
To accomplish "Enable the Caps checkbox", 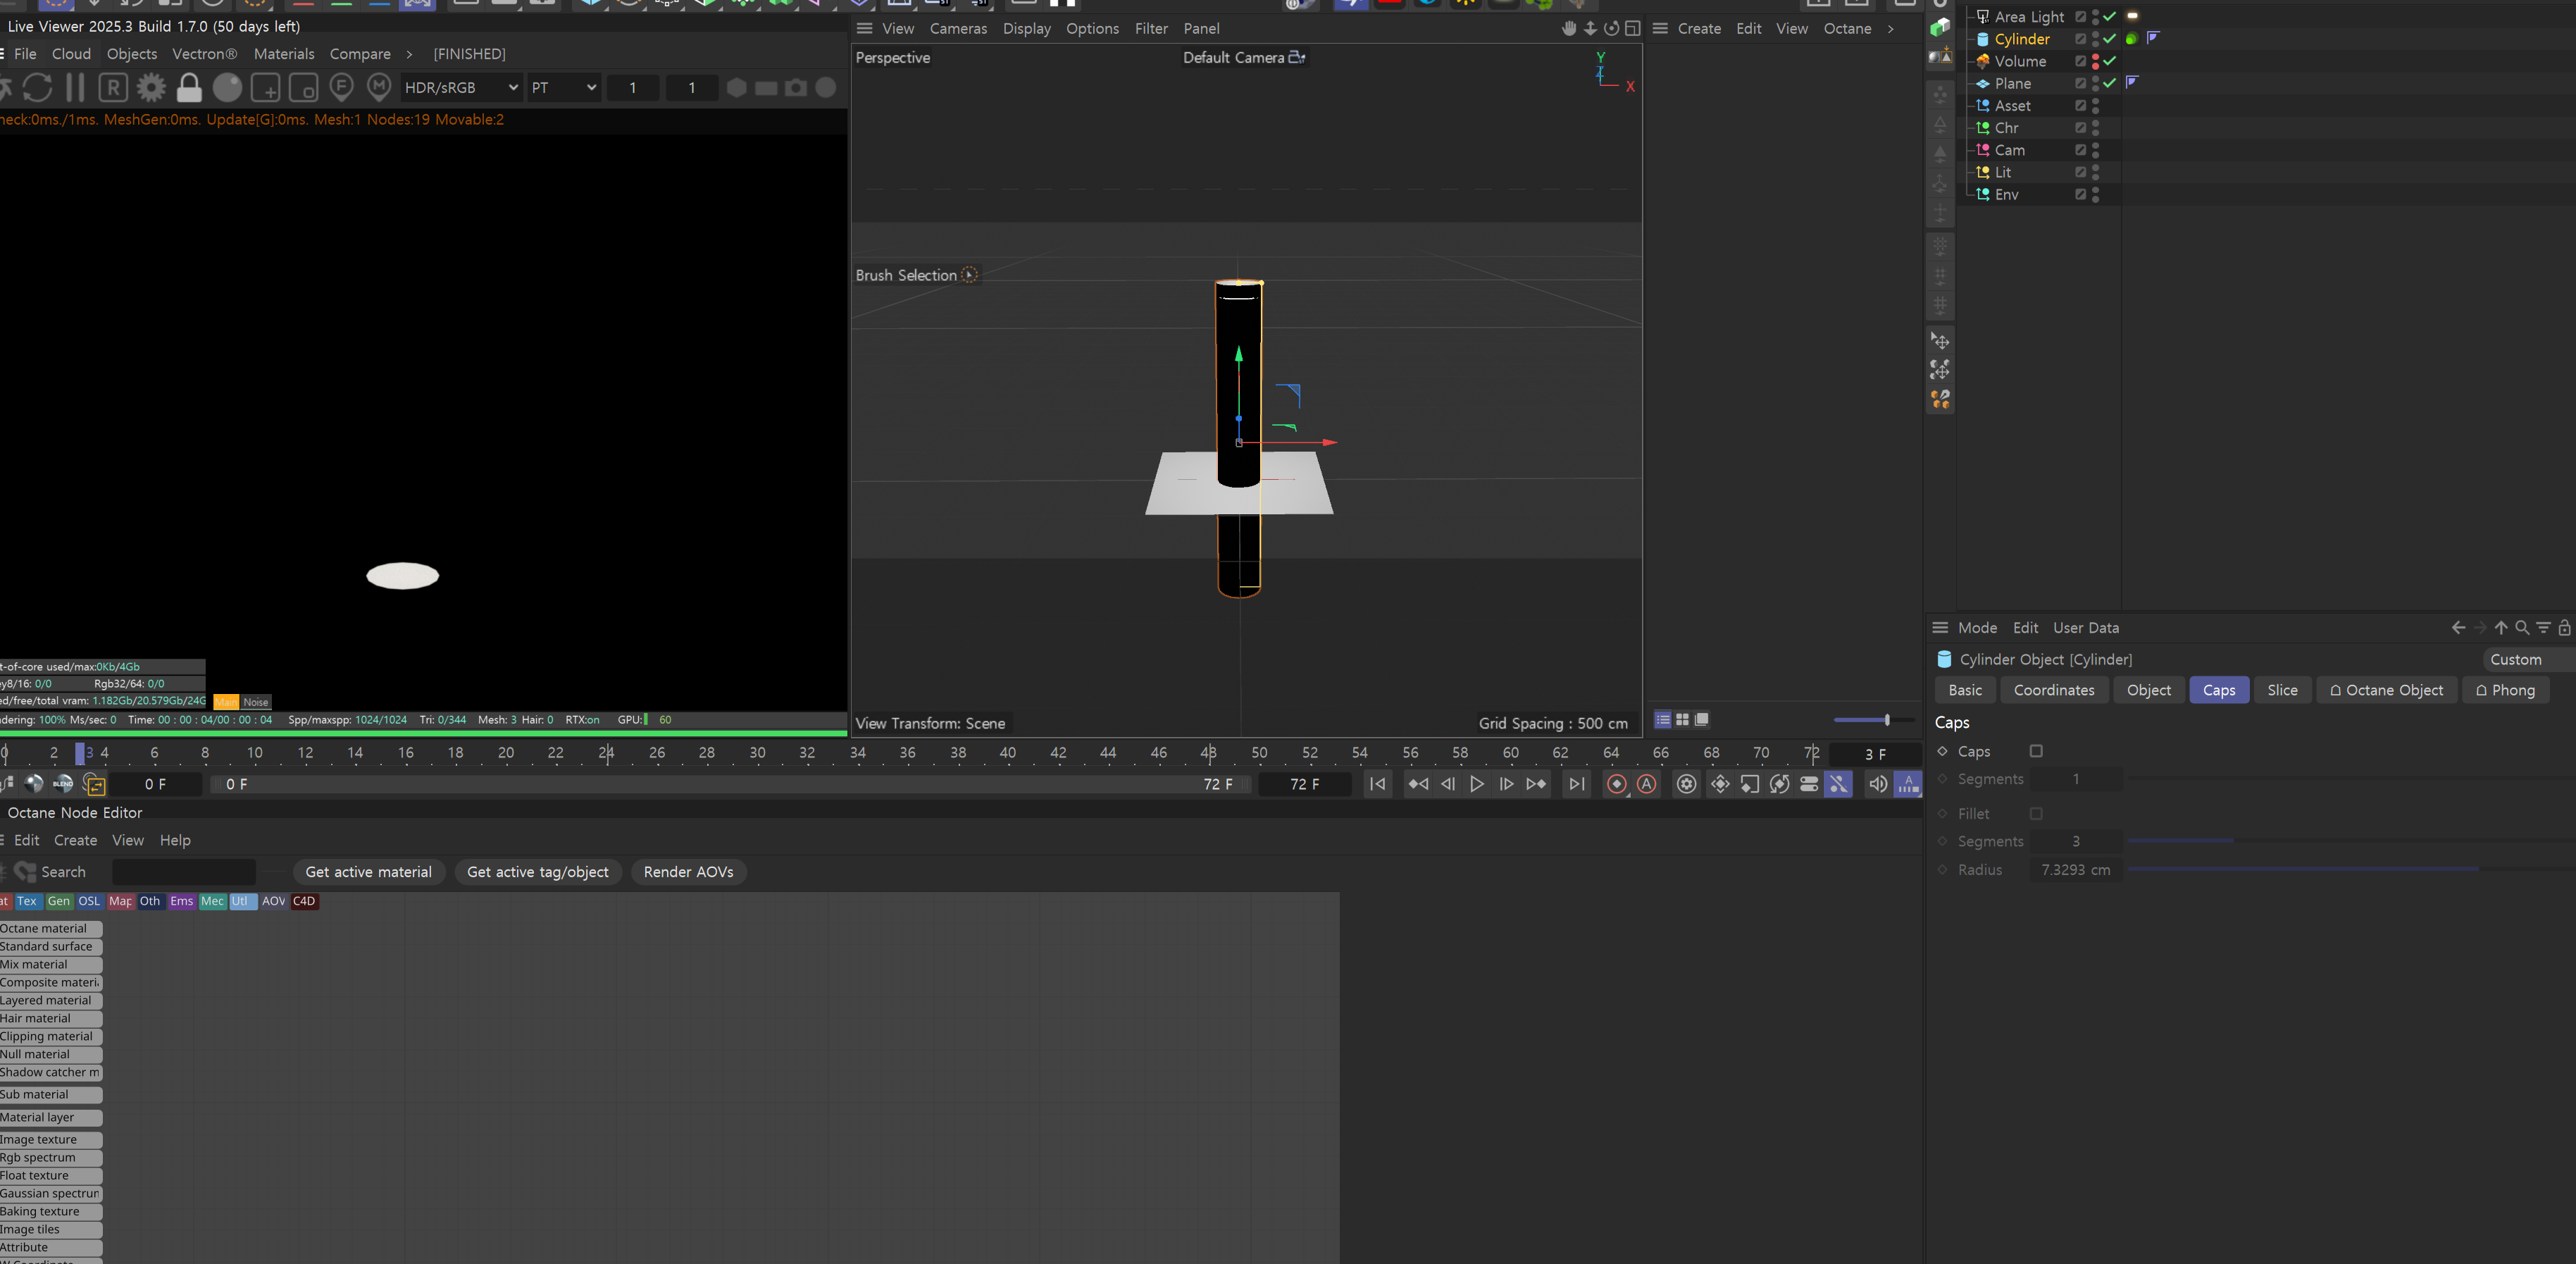I will click(x=2036, y=751).
